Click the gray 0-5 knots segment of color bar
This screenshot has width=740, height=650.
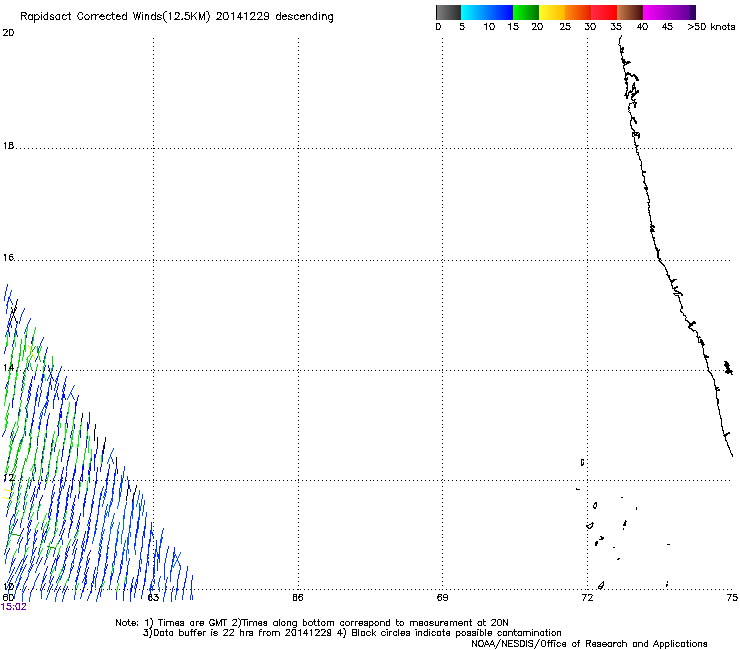pos(448,12)
